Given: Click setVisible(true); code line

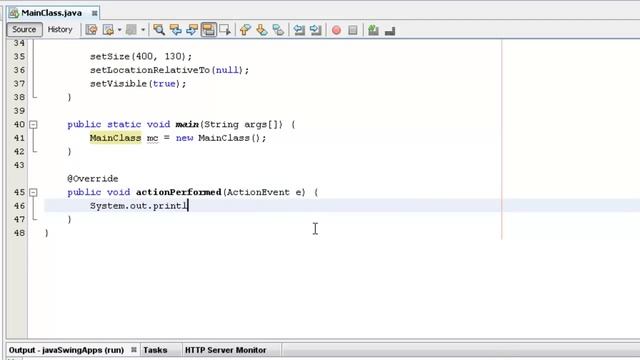Looking at the screenshot, I should tap(138, 84).
